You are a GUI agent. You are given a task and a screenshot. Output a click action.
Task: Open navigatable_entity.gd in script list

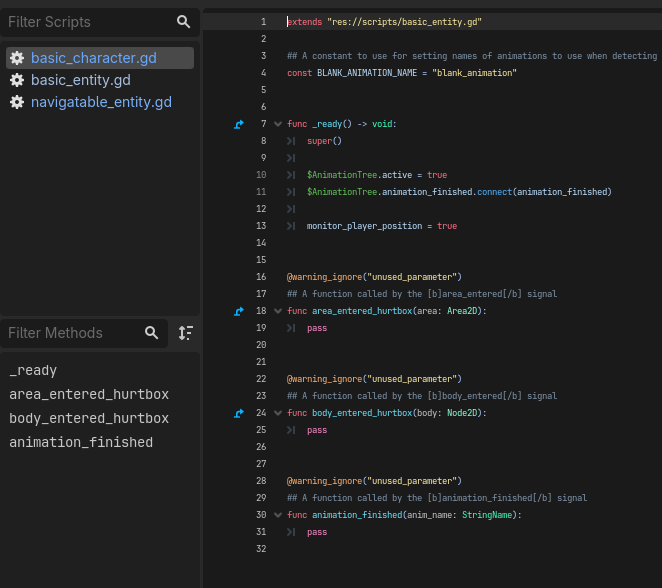click(x=100, y=102)
